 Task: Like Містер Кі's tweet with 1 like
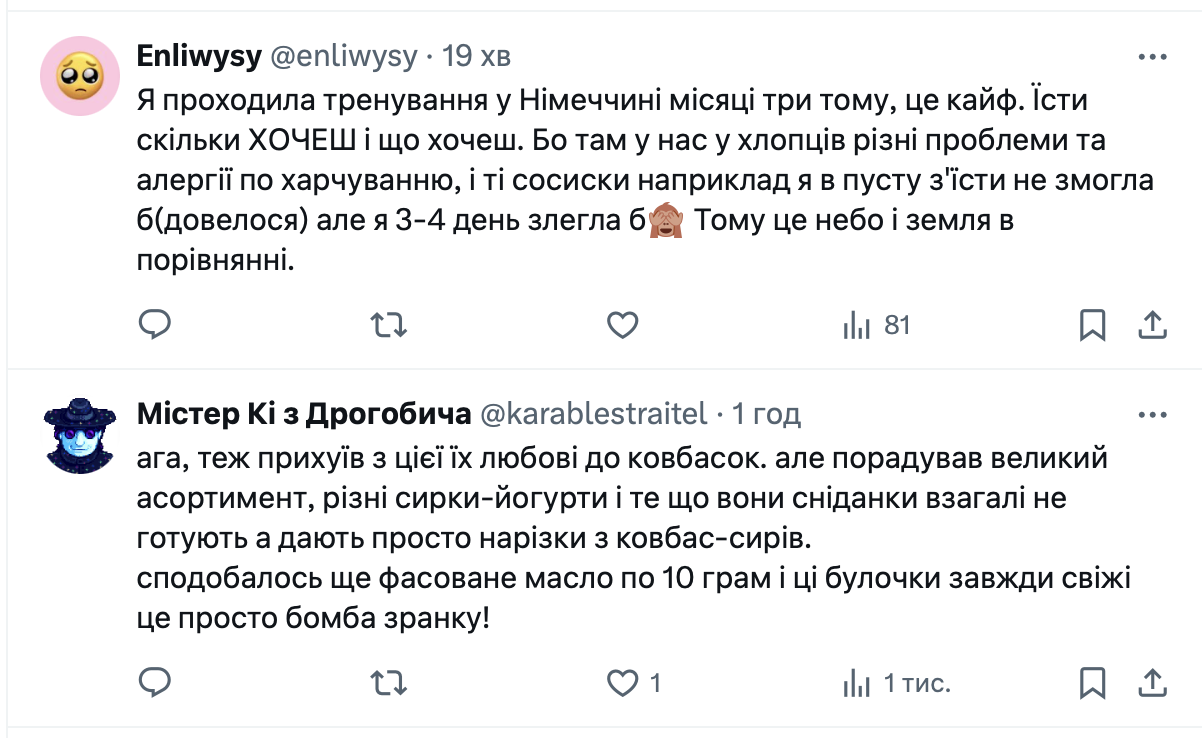point(623,683)
